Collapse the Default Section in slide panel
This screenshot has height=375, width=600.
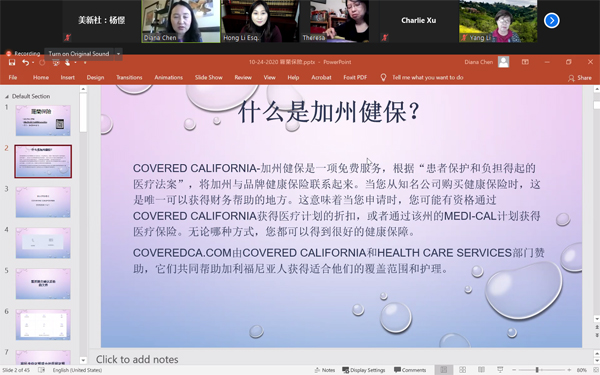coord(7,96)
